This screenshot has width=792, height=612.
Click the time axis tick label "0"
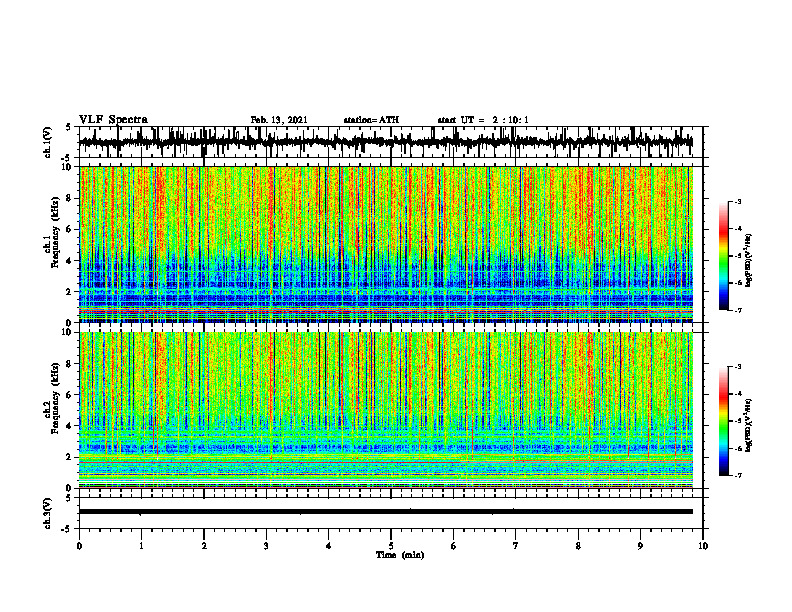[x=79, y=546]
